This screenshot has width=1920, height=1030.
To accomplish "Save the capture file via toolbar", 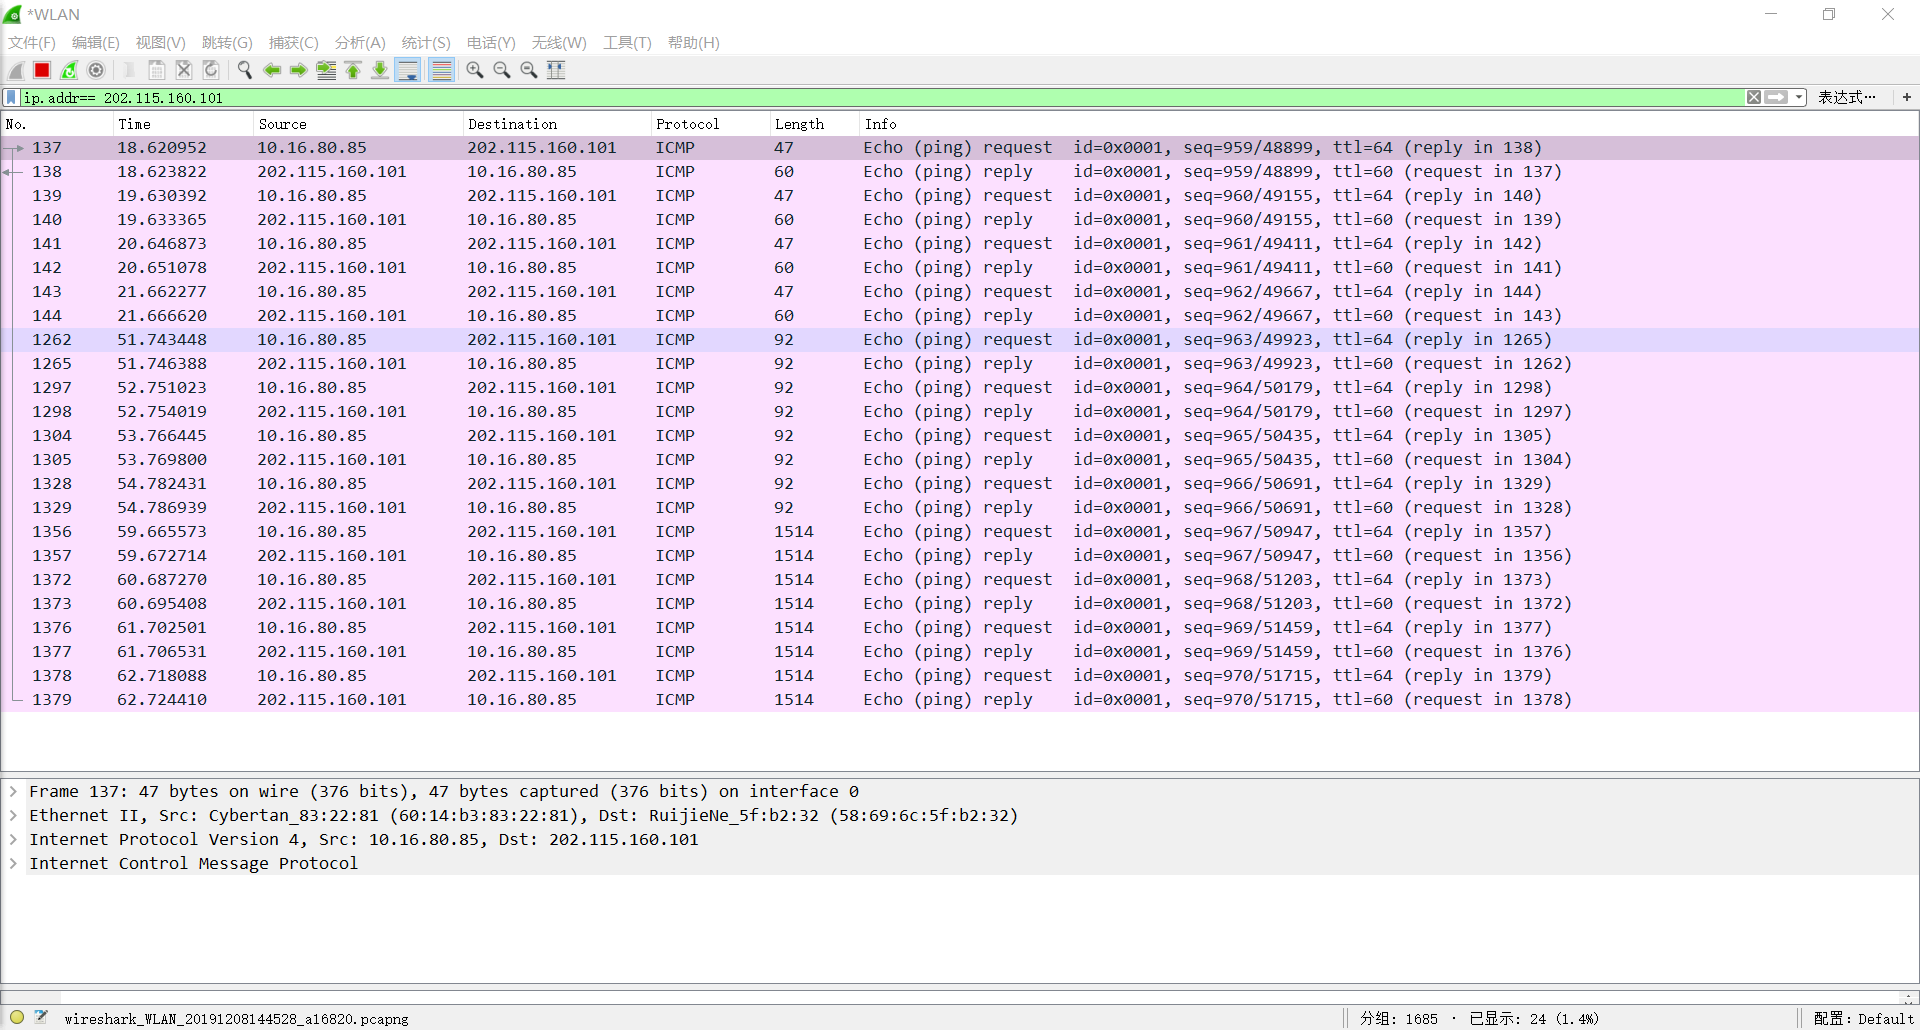I will pyautogui.click(x=157, y=70).
